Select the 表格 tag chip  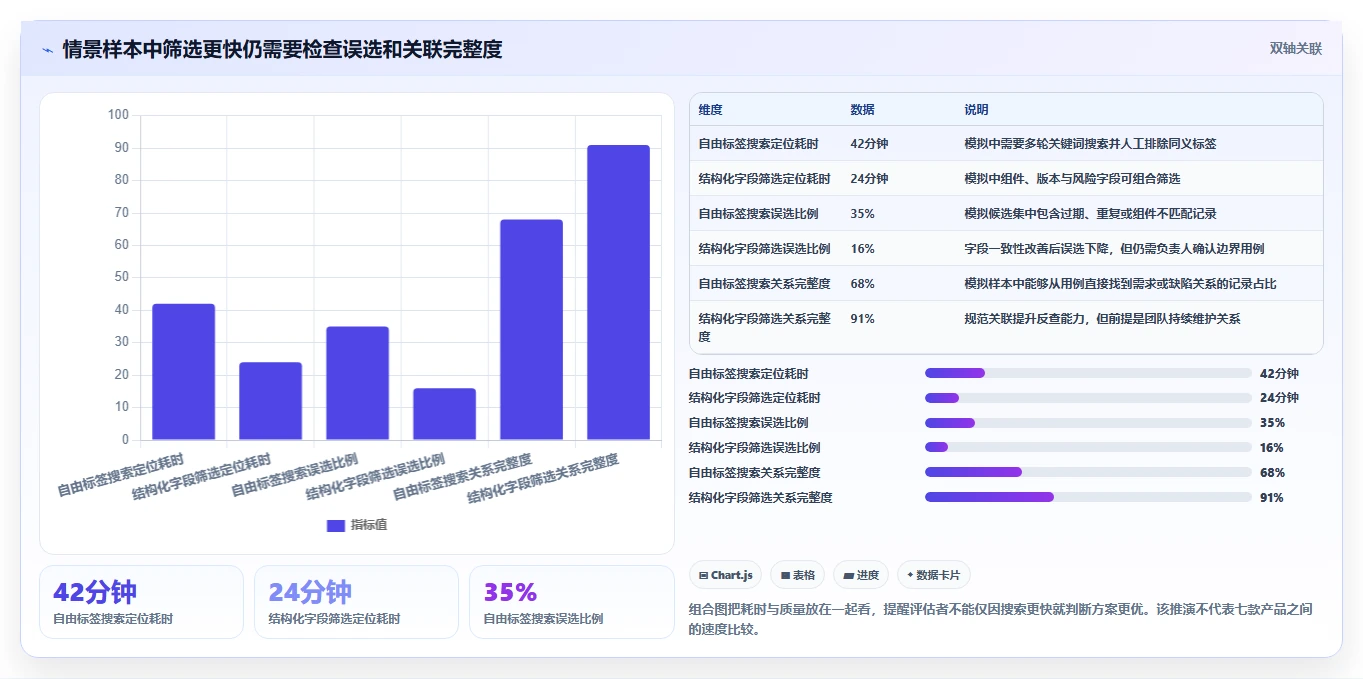pos(798,575)
